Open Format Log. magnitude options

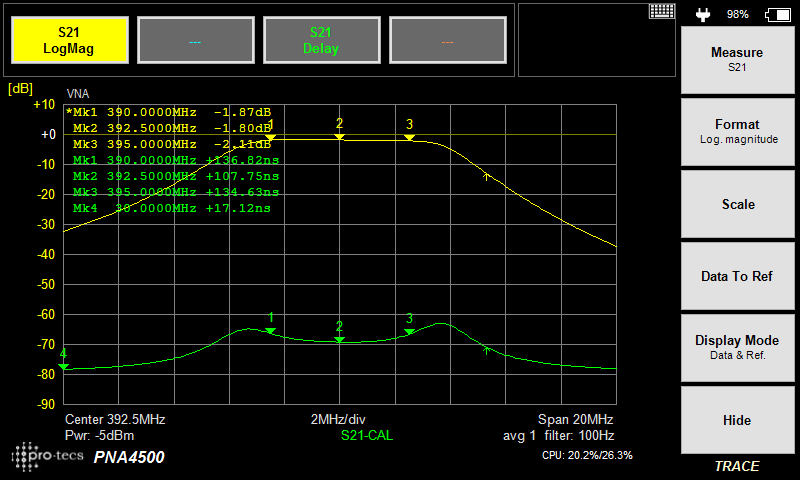coord(736,131)
